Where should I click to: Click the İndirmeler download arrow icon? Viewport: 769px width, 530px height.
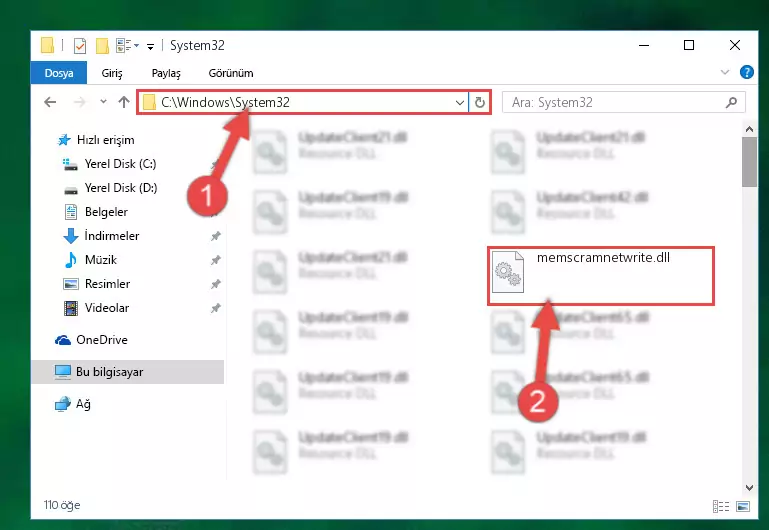[x=71, y=236]
